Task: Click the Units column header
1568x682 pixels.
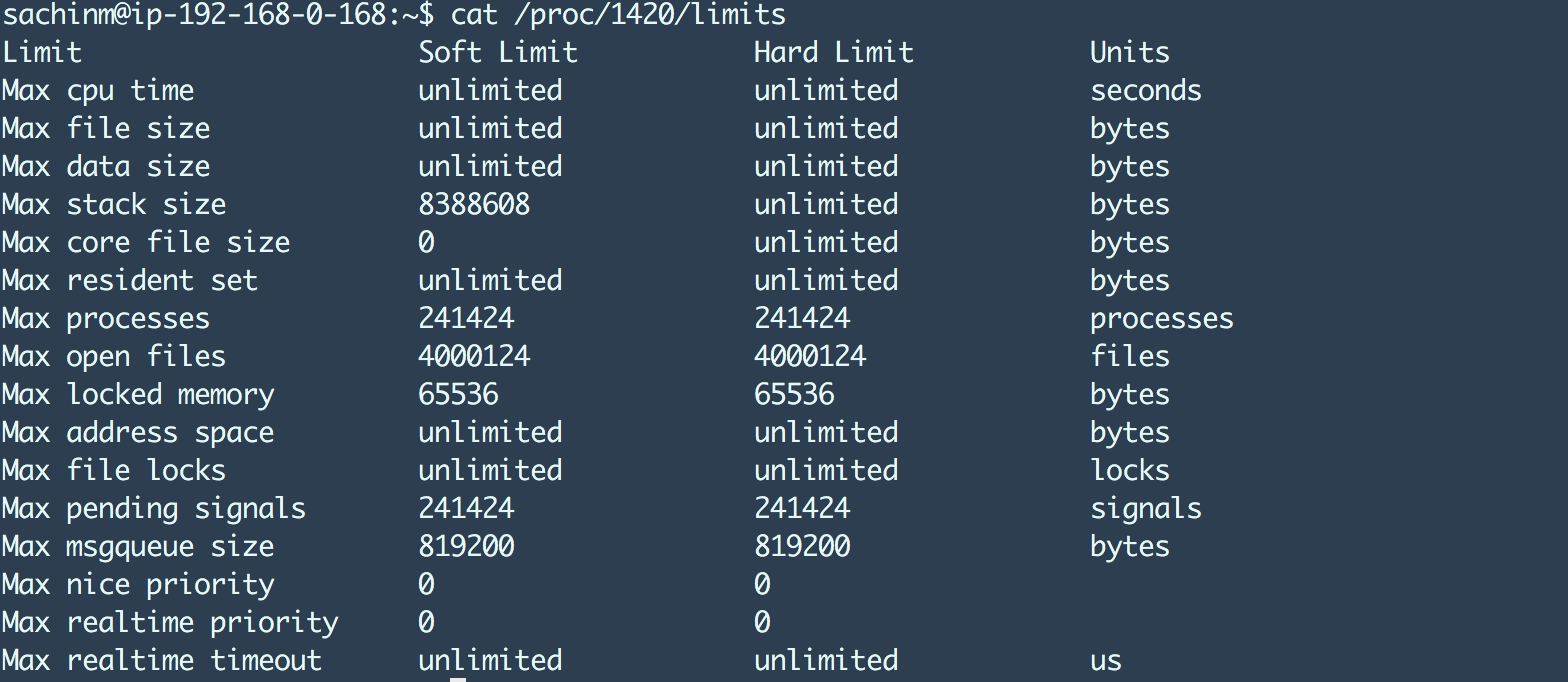Action: pyautogui.click(x=1130, y=52)
